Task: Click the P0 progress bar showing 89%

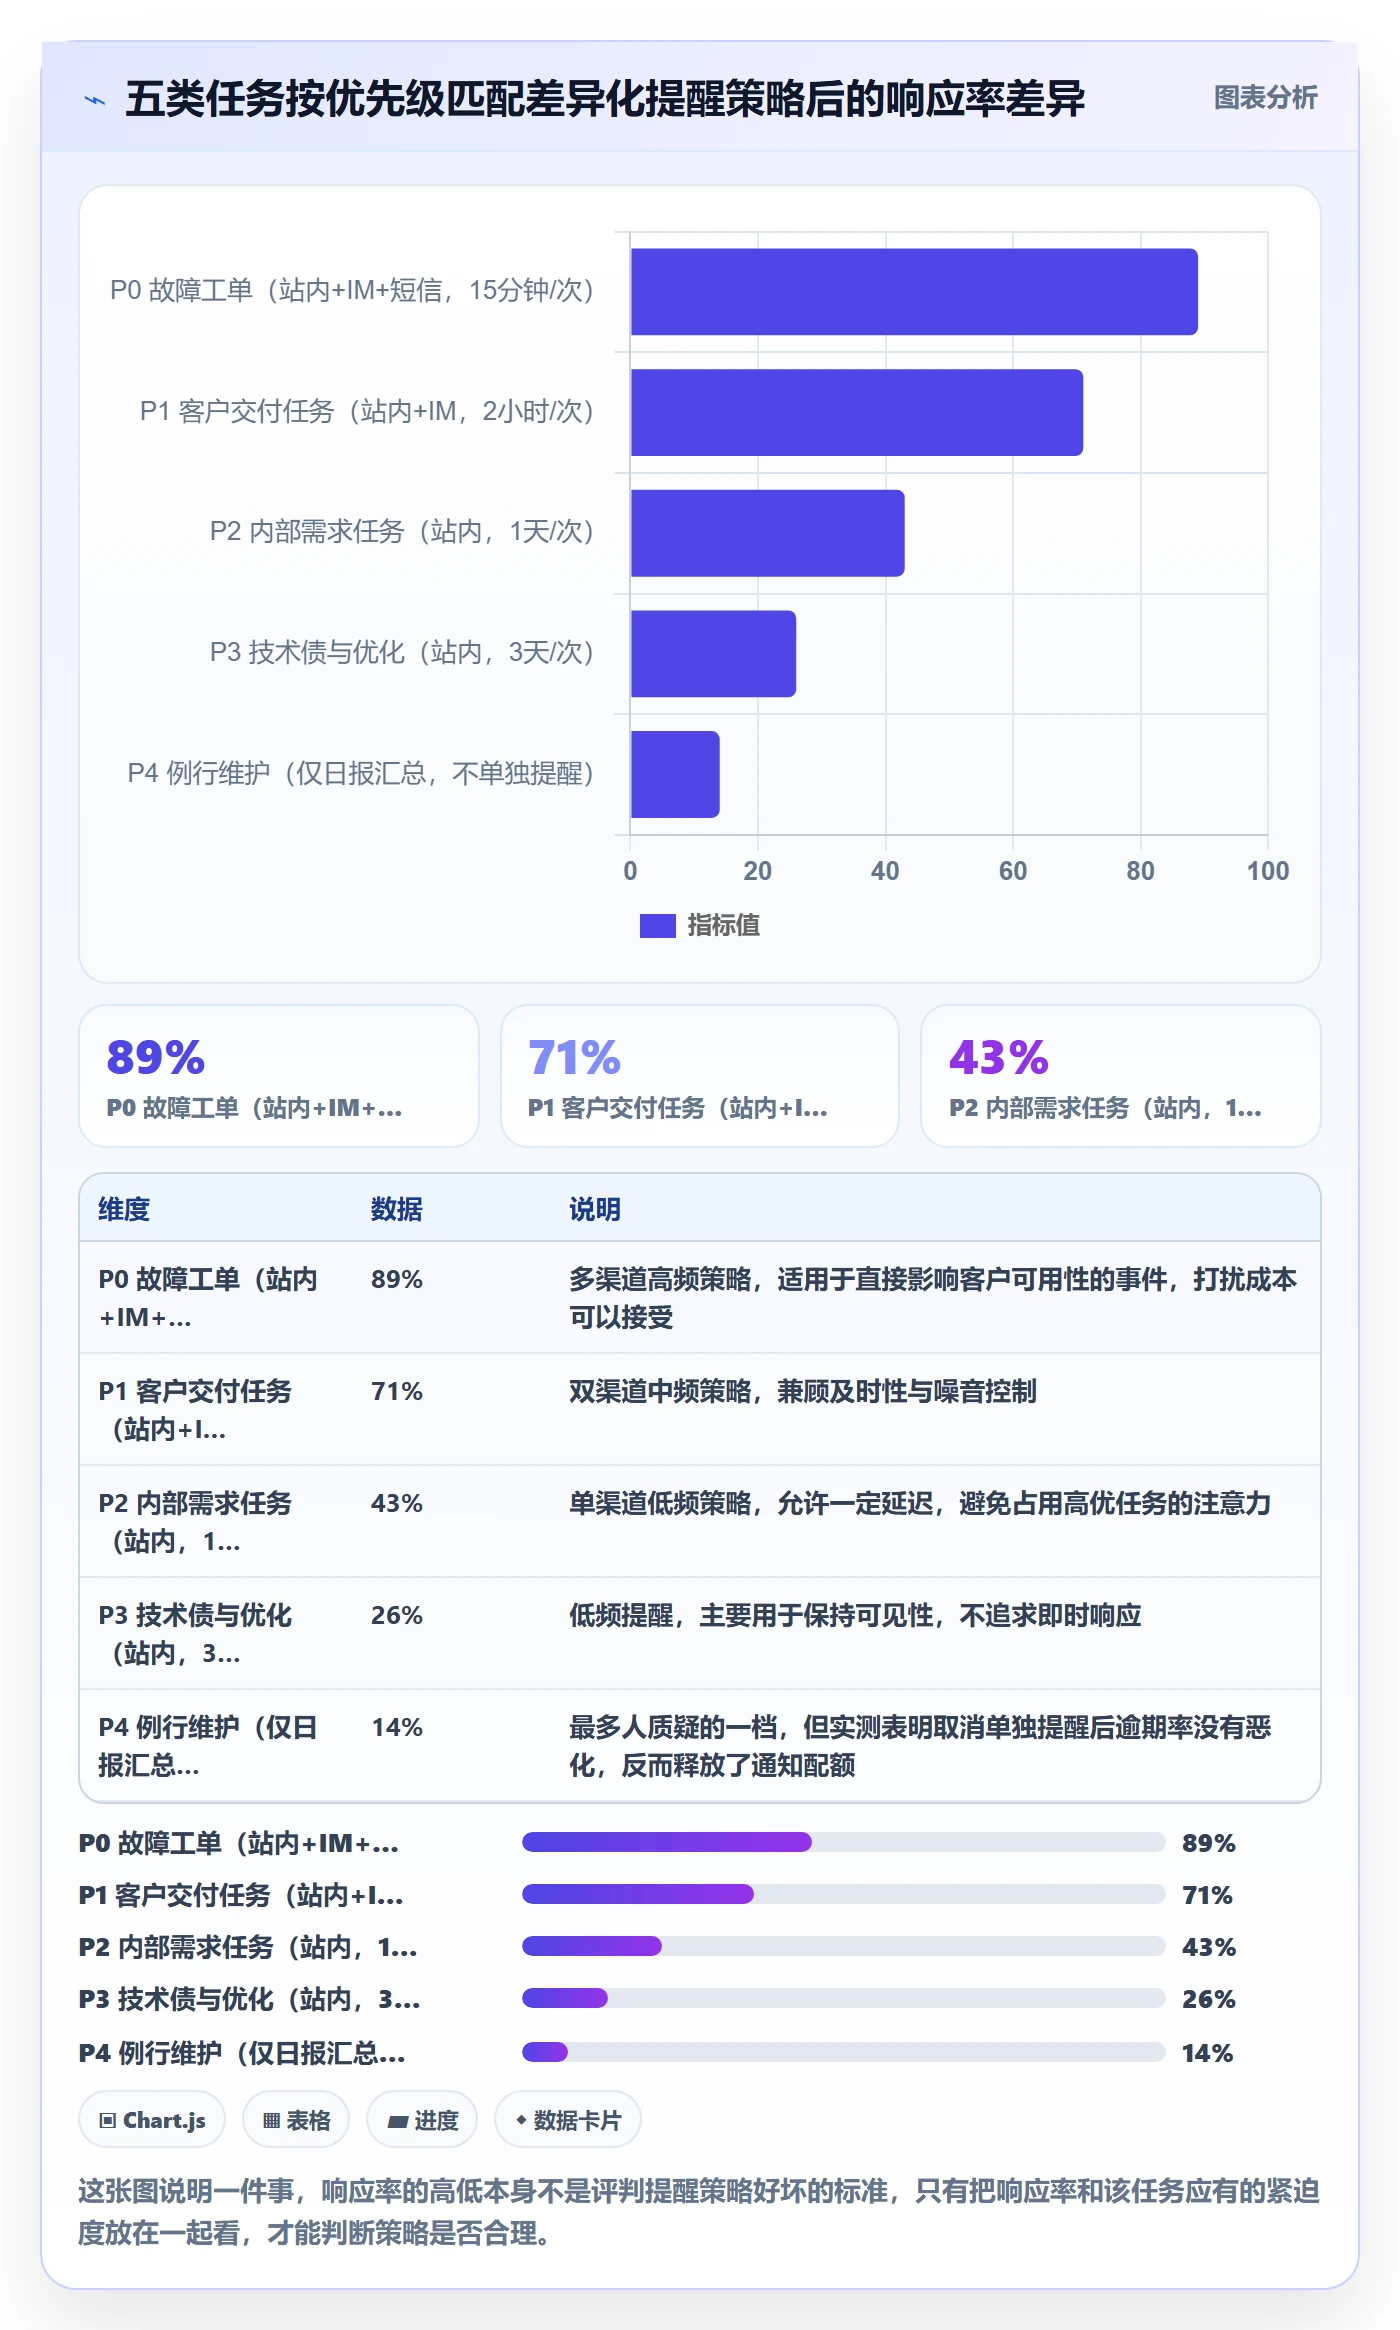Action: tap(844, 1842)
